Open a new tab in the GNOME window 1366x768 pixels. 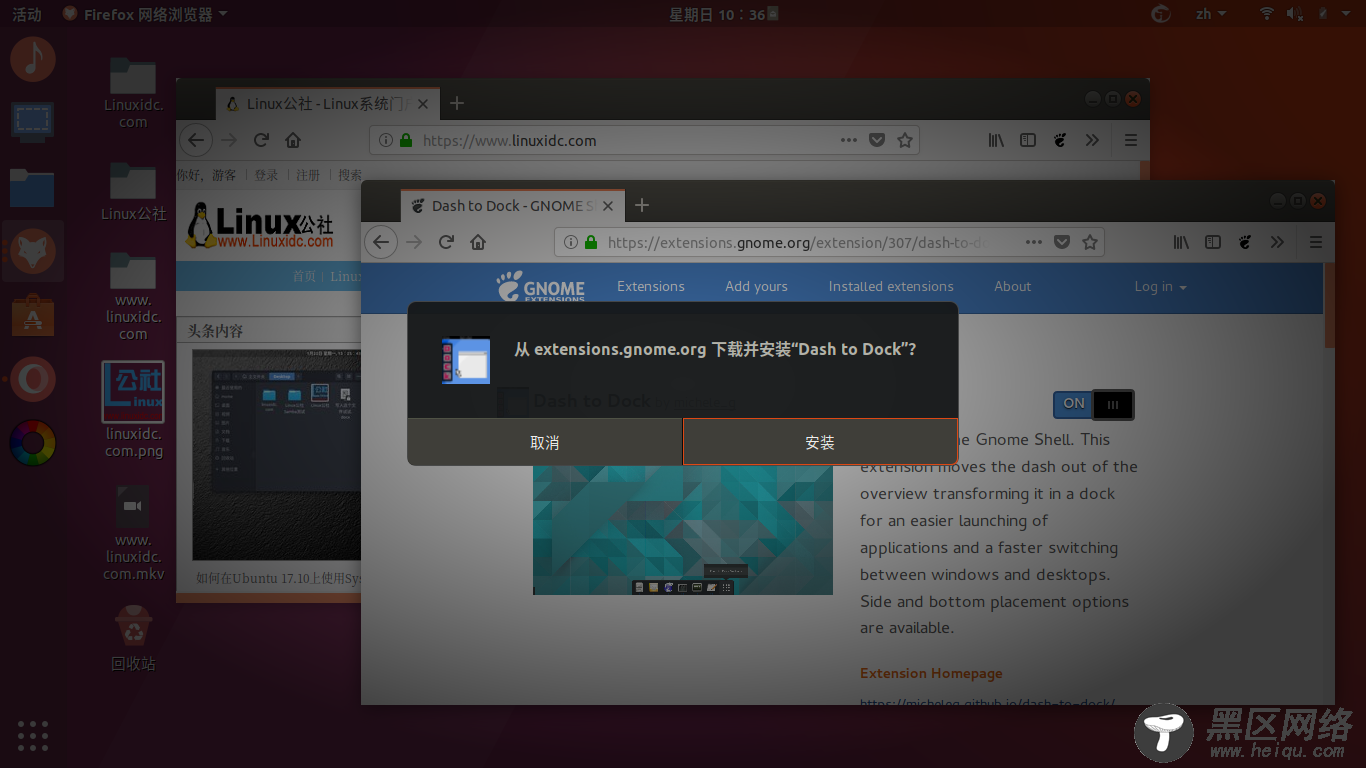click(x=642, y=205)
